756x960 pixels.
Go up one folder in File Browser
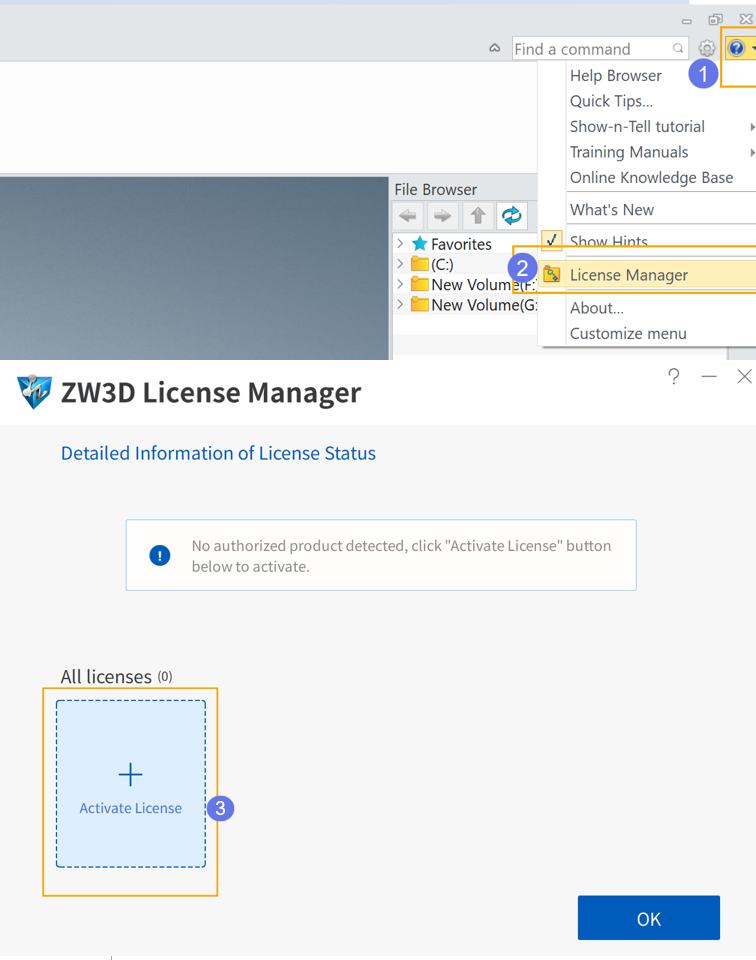pos(477,216)
